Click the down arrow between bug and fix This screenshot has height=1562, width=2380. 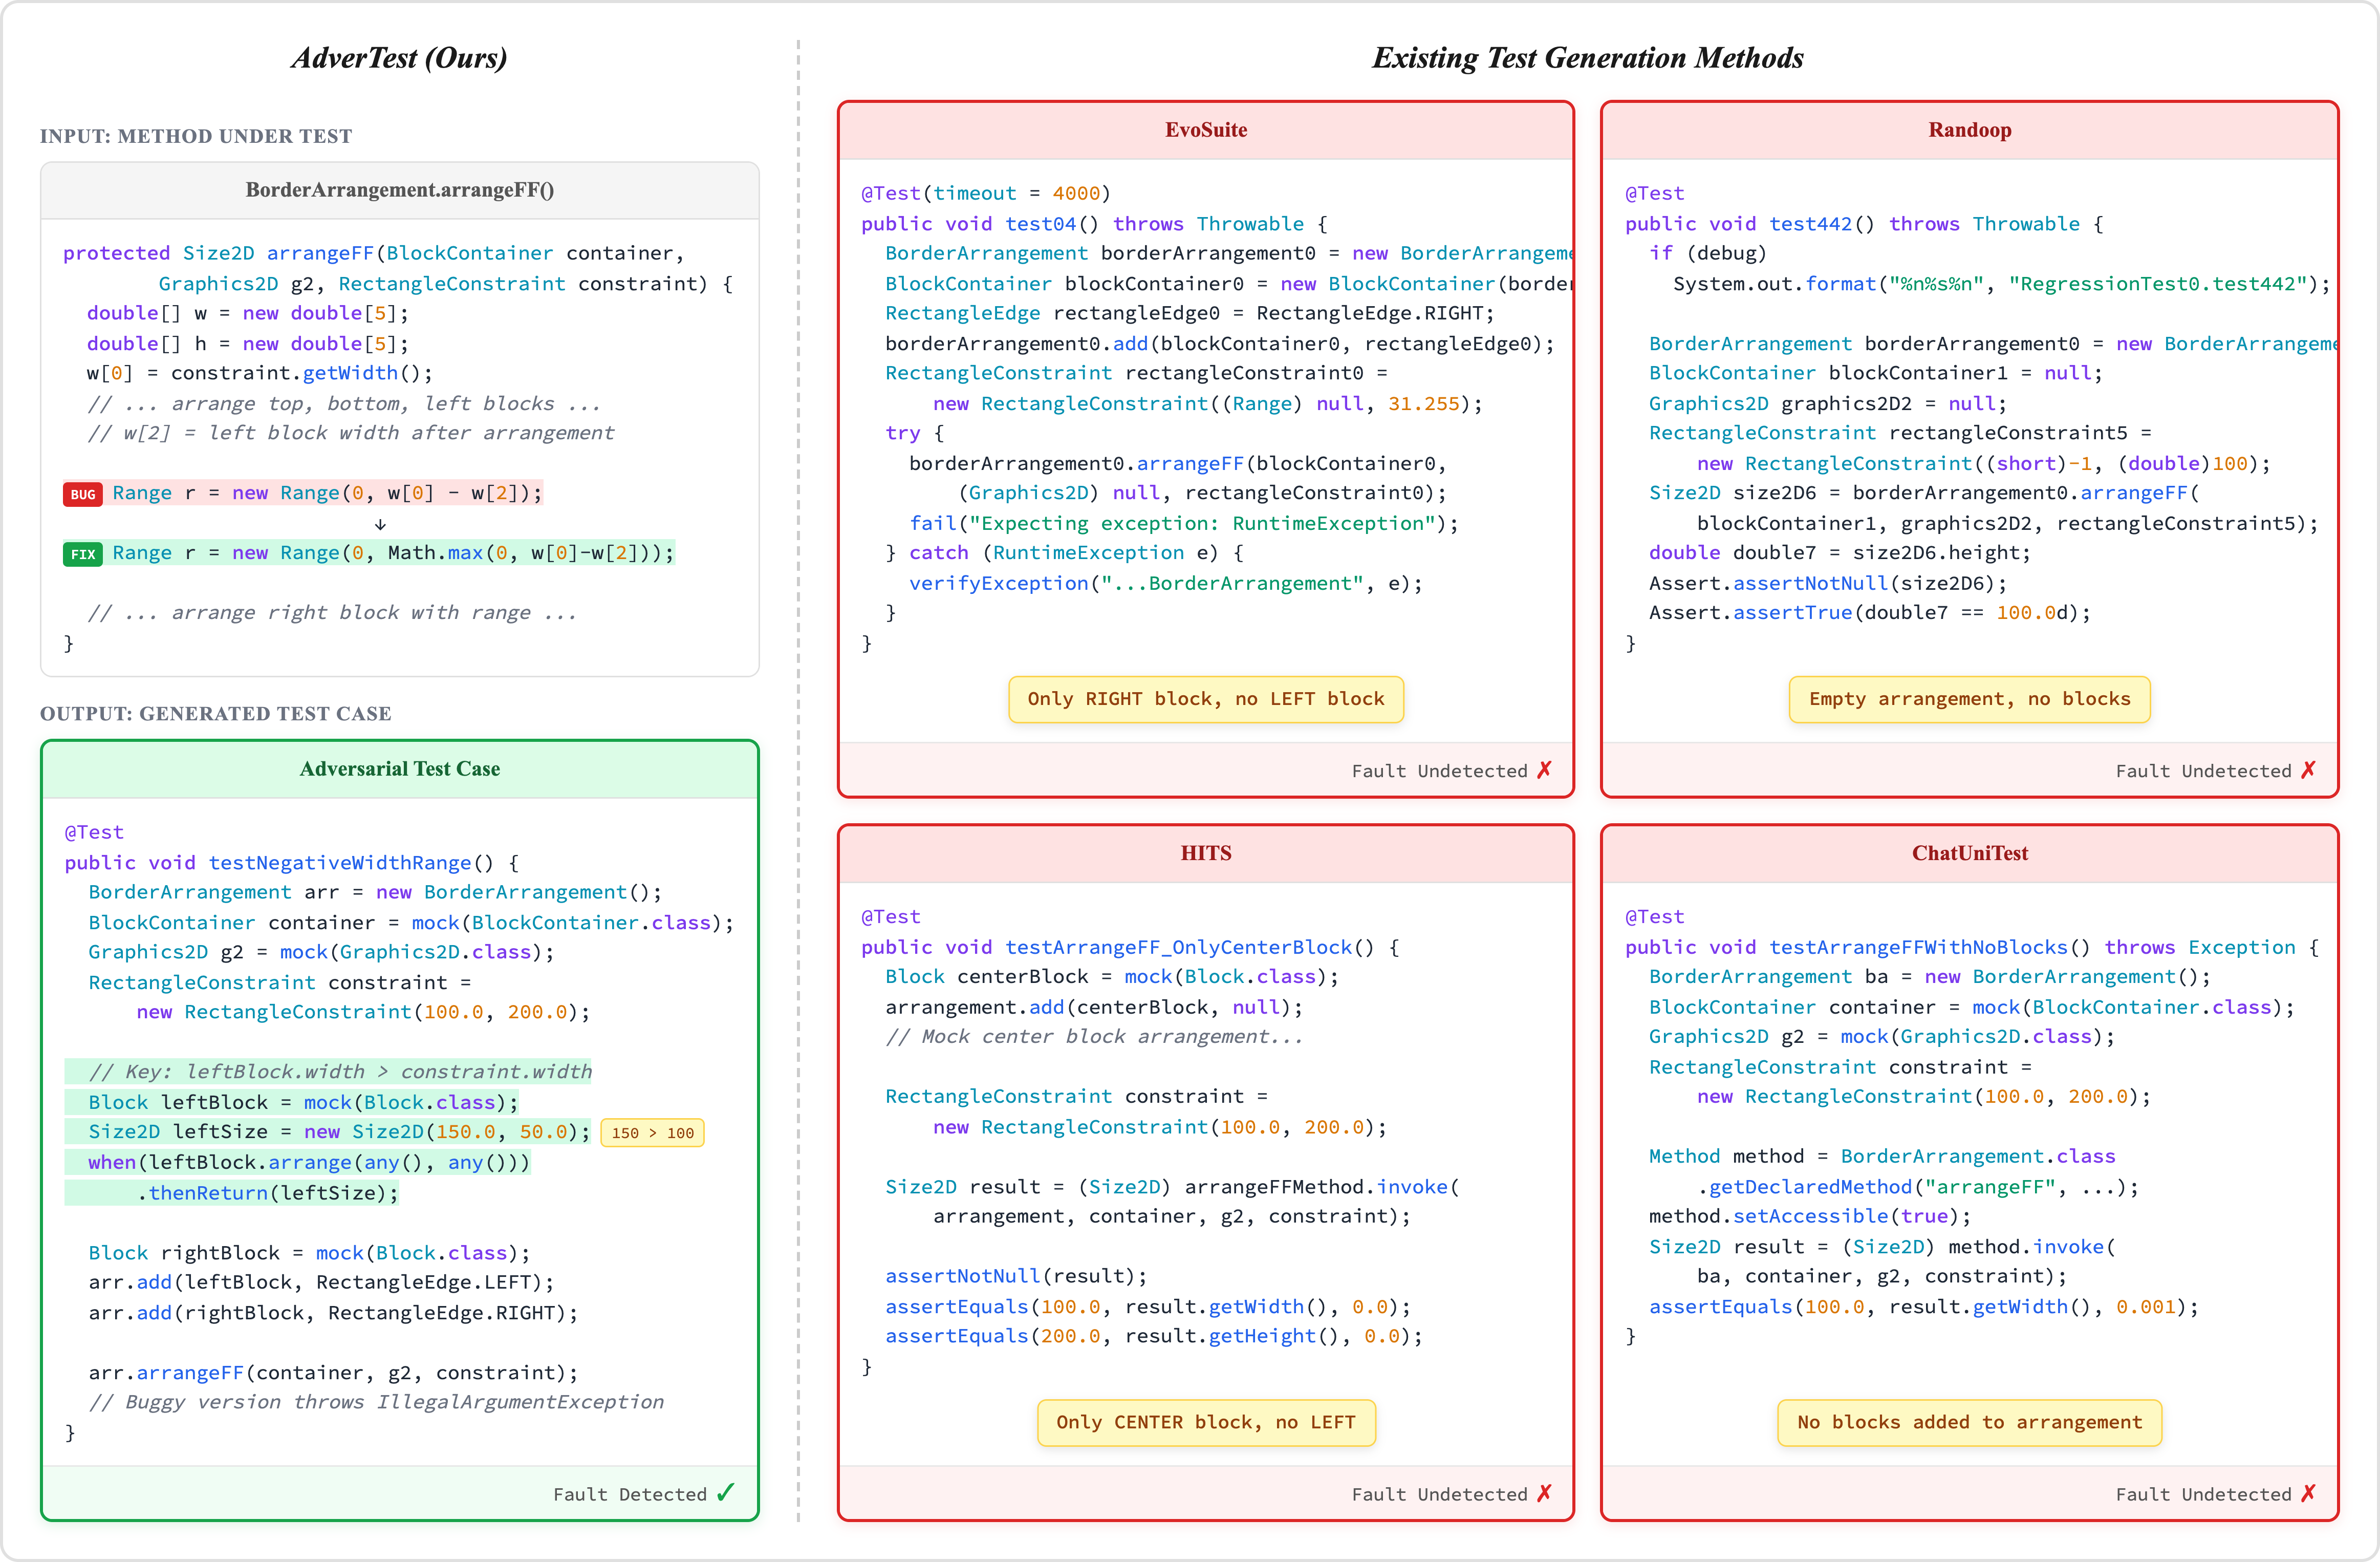tap(380, 524)
